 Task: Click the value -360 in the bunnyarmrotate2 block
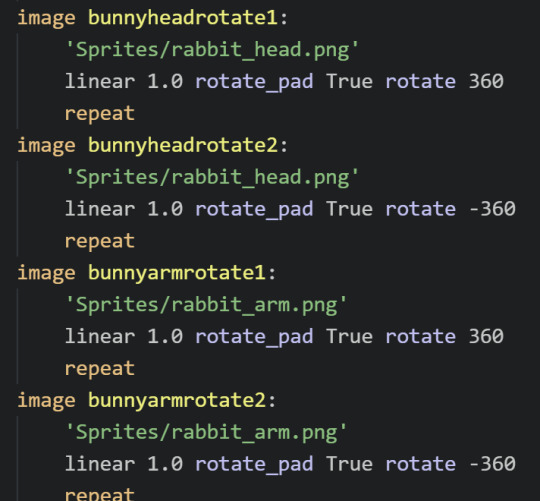492,464
